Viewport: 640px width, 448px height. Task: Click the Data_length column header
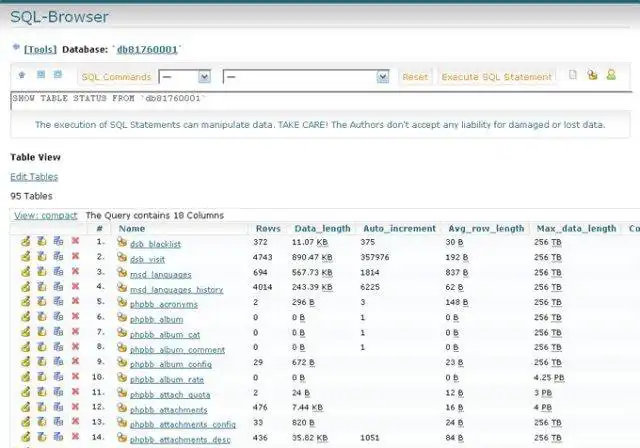tap(322, 228)
